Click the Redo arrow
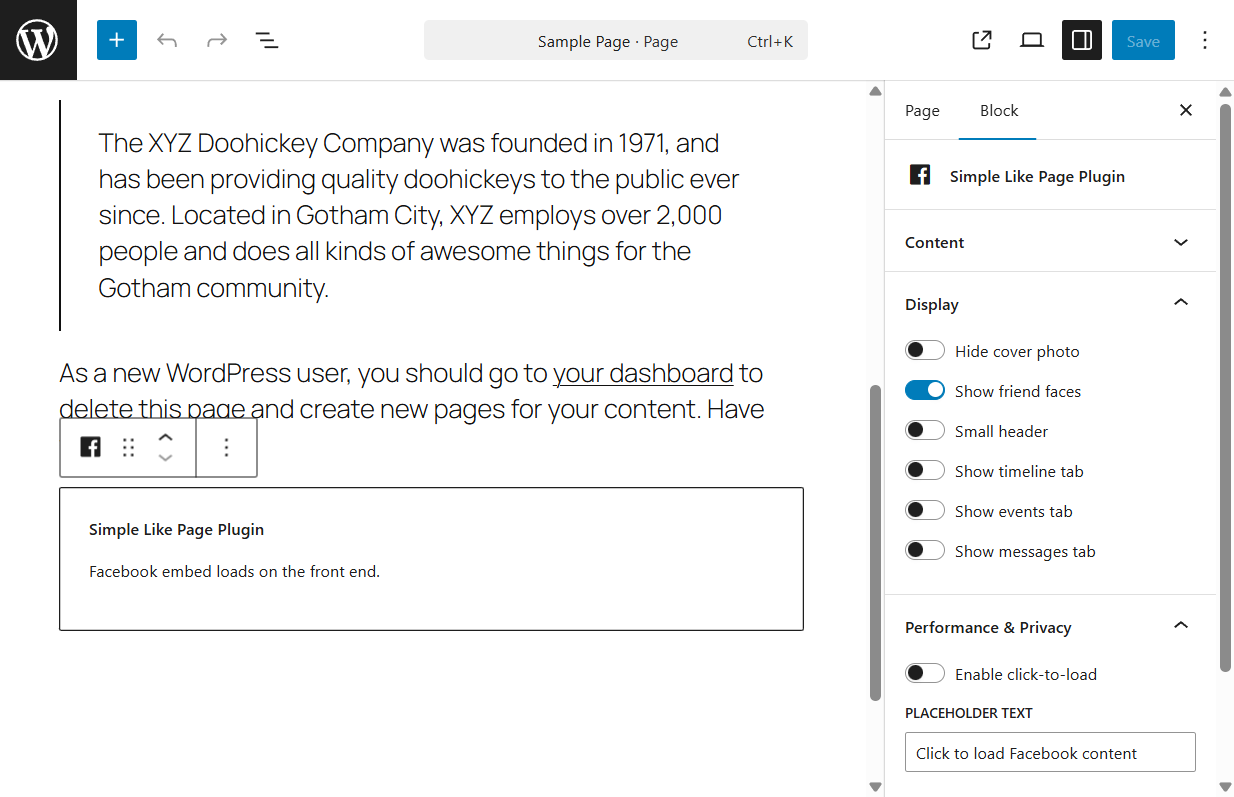The width and height of the screenshot is (1234, 797). click(216, 40)
